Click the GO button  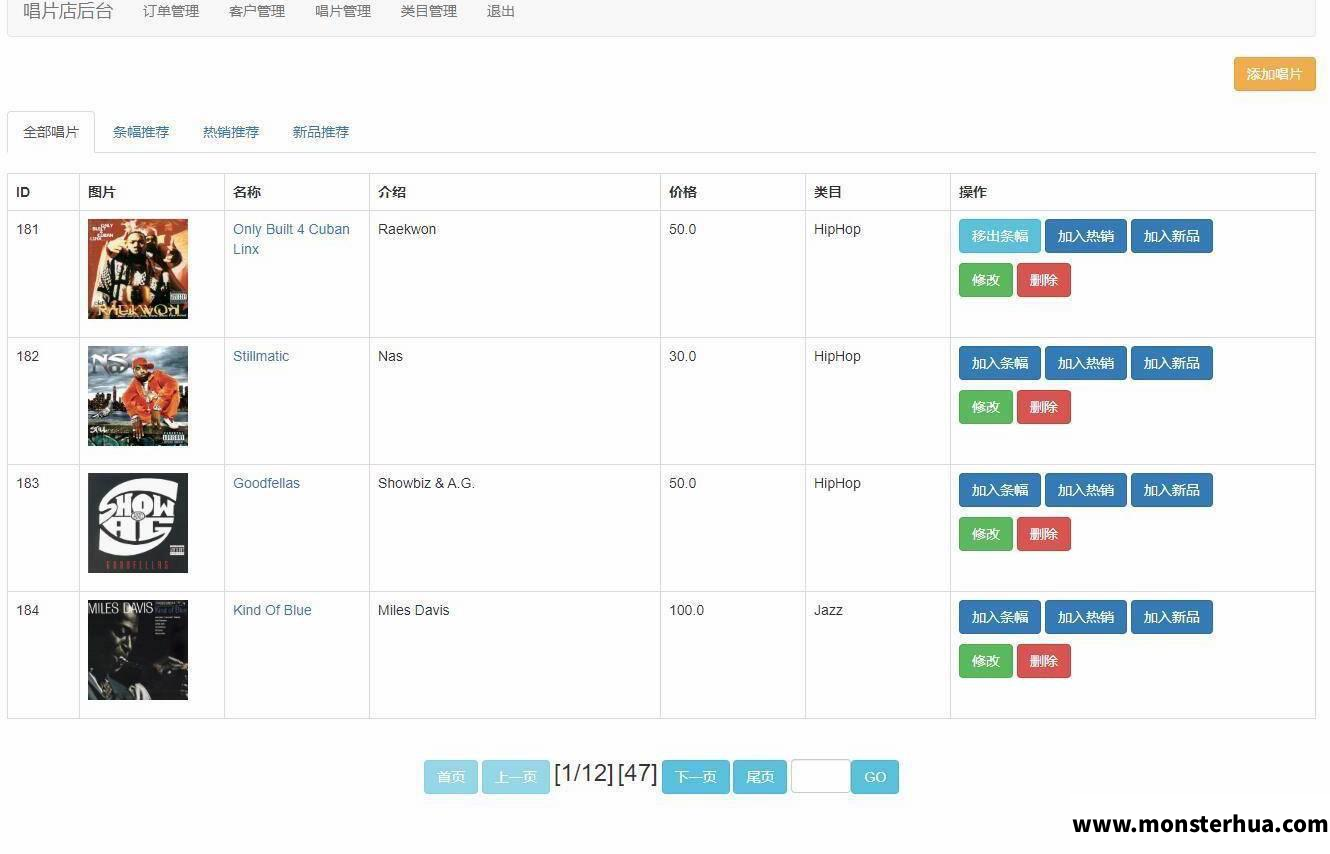(875, 777)
